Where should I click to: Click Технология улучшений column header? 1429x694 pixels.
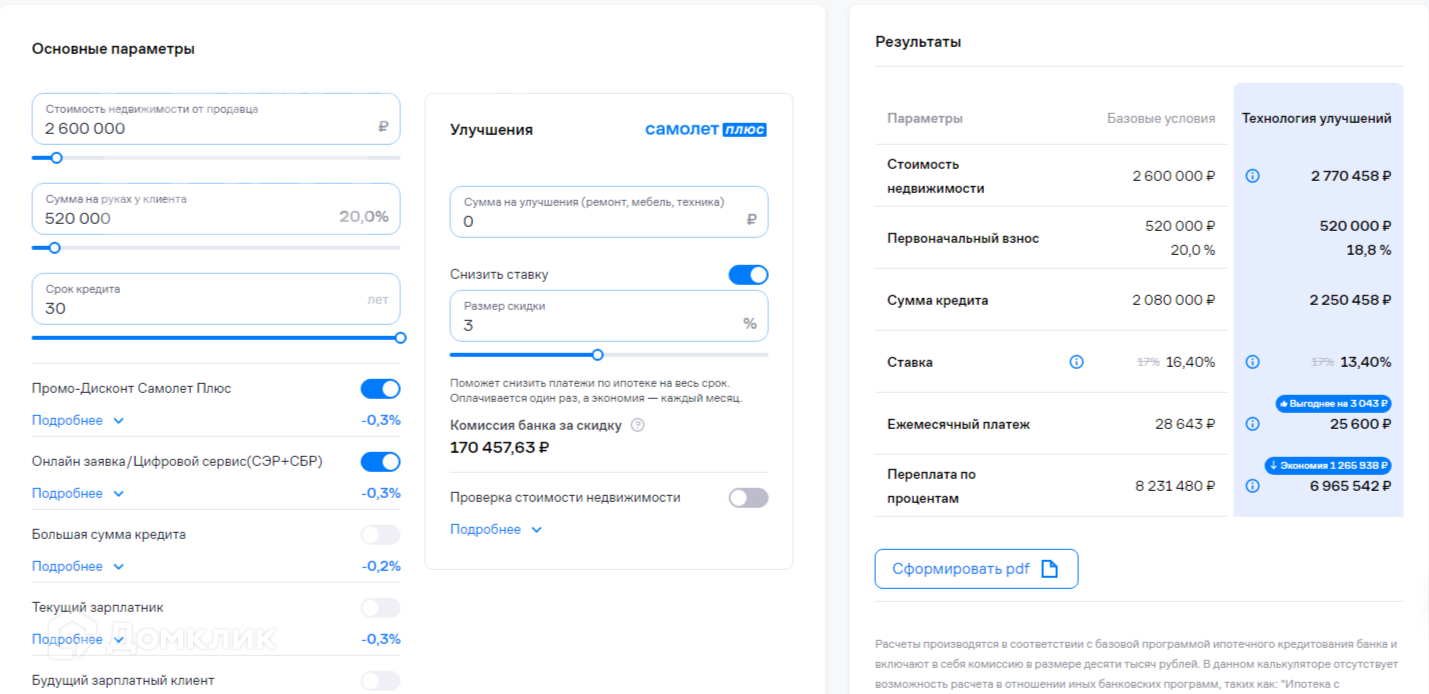1316,118
